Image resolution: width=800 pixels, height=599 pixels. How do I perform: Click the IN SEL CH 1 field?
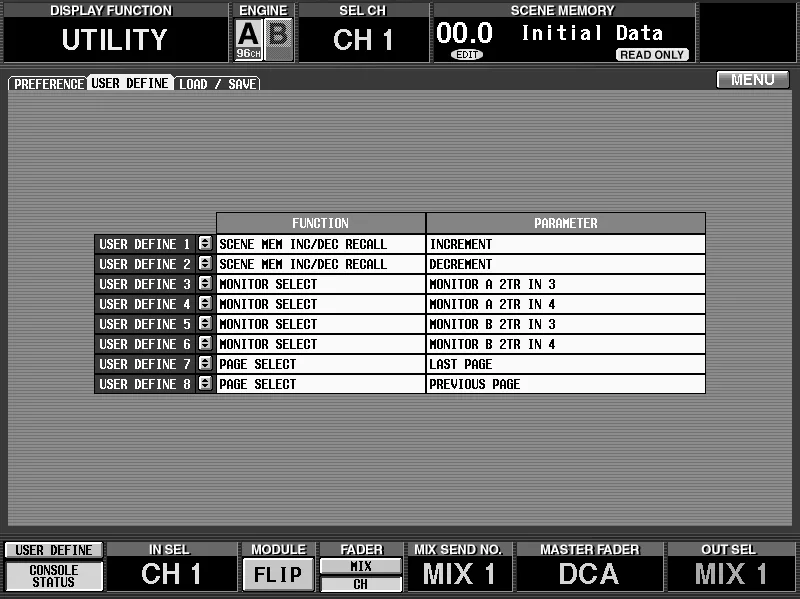click(171, 573)
